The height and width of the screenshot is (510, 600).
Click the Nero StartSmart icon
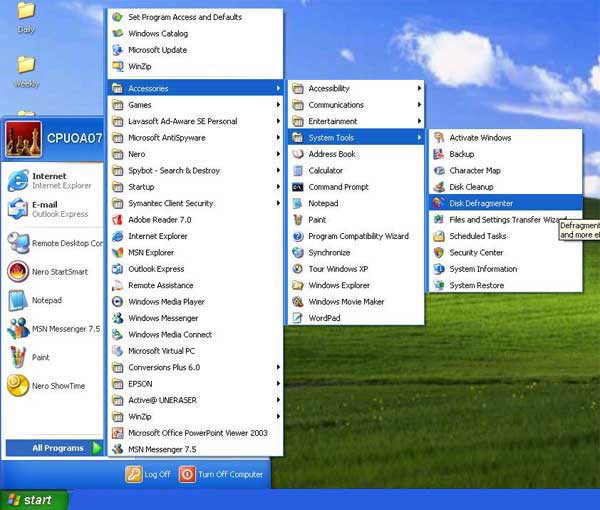(x=17, y=271)
